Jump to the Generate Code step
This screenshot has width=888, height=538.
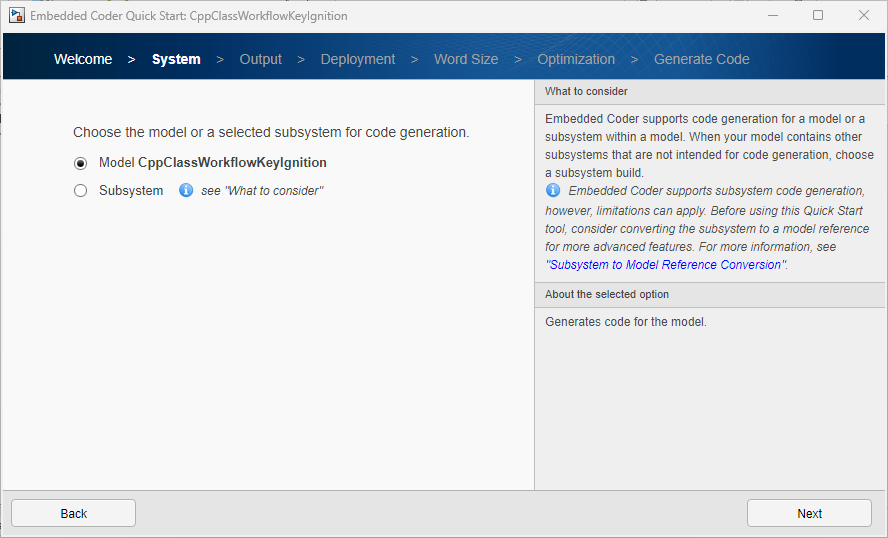[701, 59]
